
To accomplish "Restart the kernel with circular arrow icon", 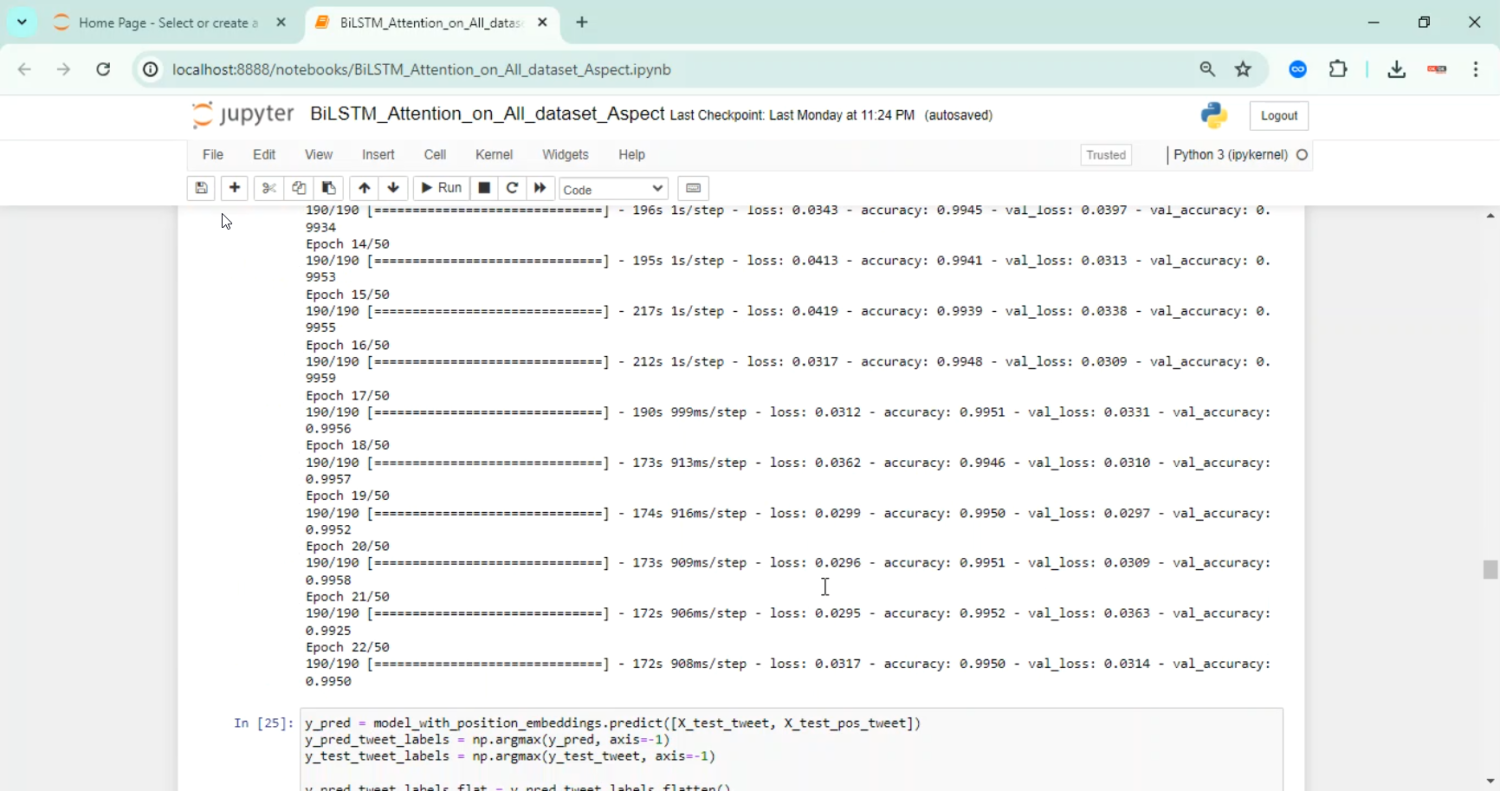I will (x=512, y=188).
